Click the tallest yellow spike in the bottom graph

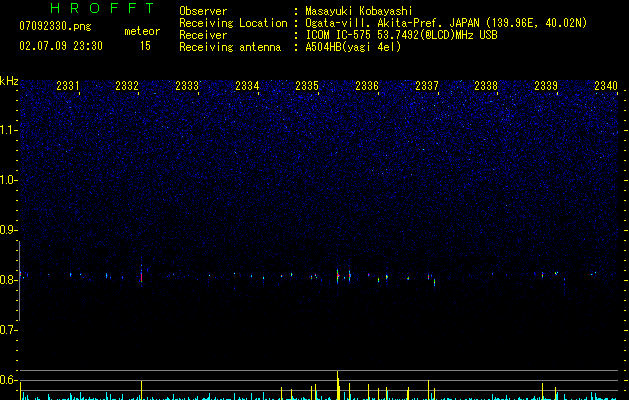pyautogui.click(x=338, y=385)
